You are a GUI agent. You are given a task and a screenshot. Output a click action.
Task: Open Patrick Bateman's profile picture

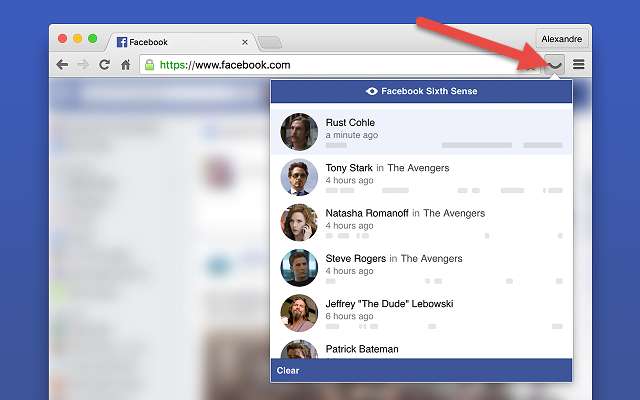(299, 349)
